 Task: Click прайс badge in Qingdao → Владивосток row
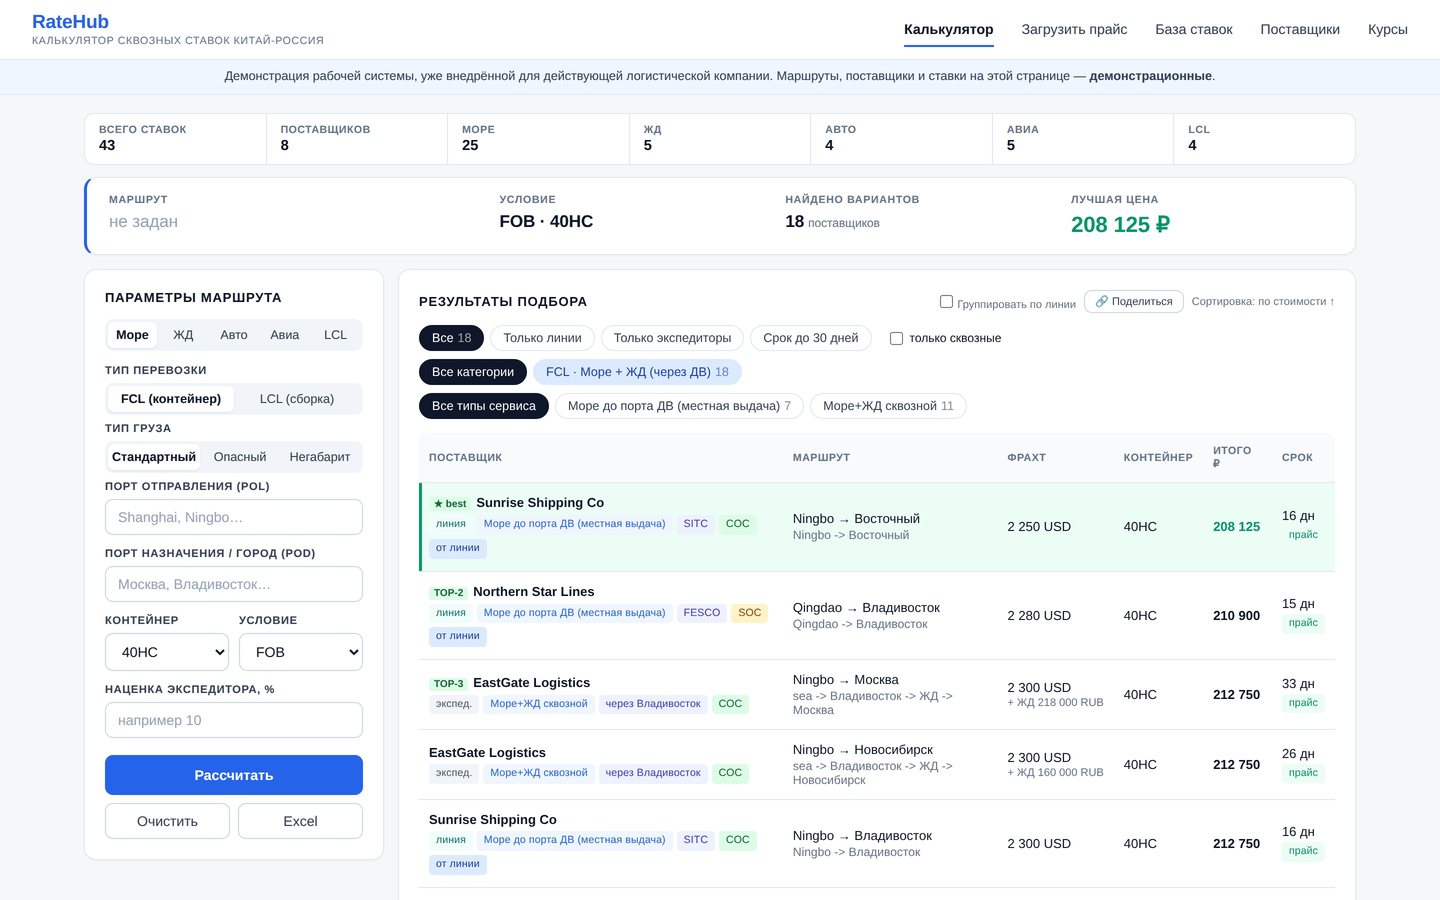pos(1303,623)
